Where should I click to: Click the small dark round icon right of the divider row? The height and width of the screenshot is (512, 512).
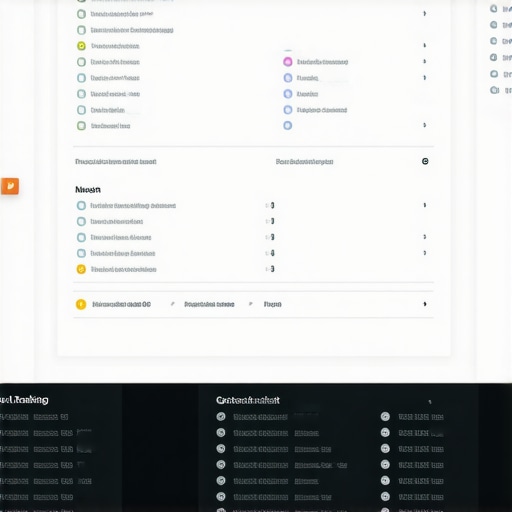tap(425, 161)
